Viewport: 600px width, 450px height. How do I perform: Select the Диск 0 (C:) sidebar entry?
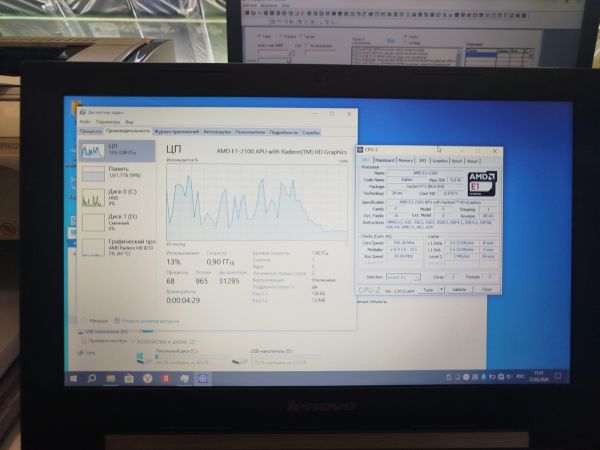117,197
